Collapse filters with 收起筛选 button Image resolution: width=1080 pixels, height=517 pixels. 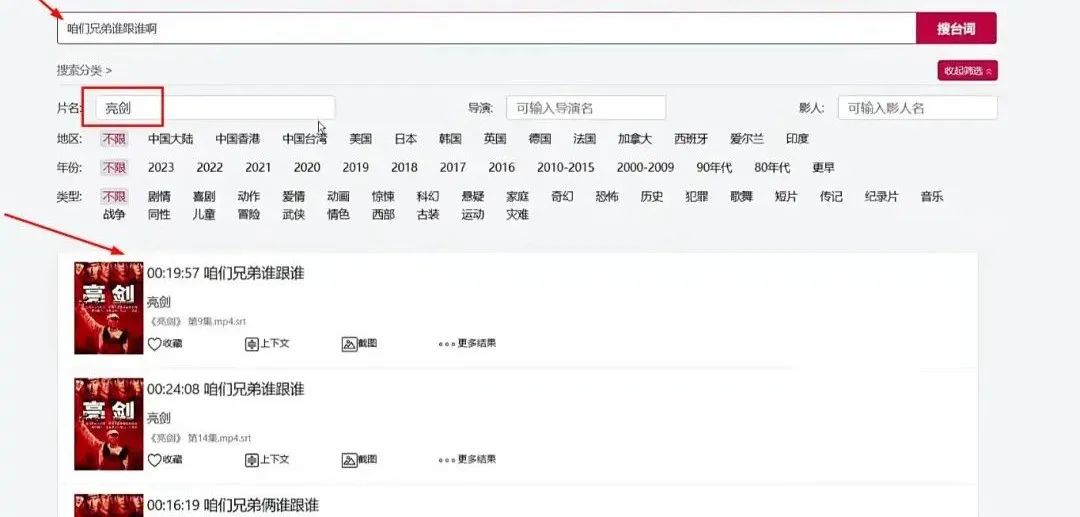click(x=967, y=70)
